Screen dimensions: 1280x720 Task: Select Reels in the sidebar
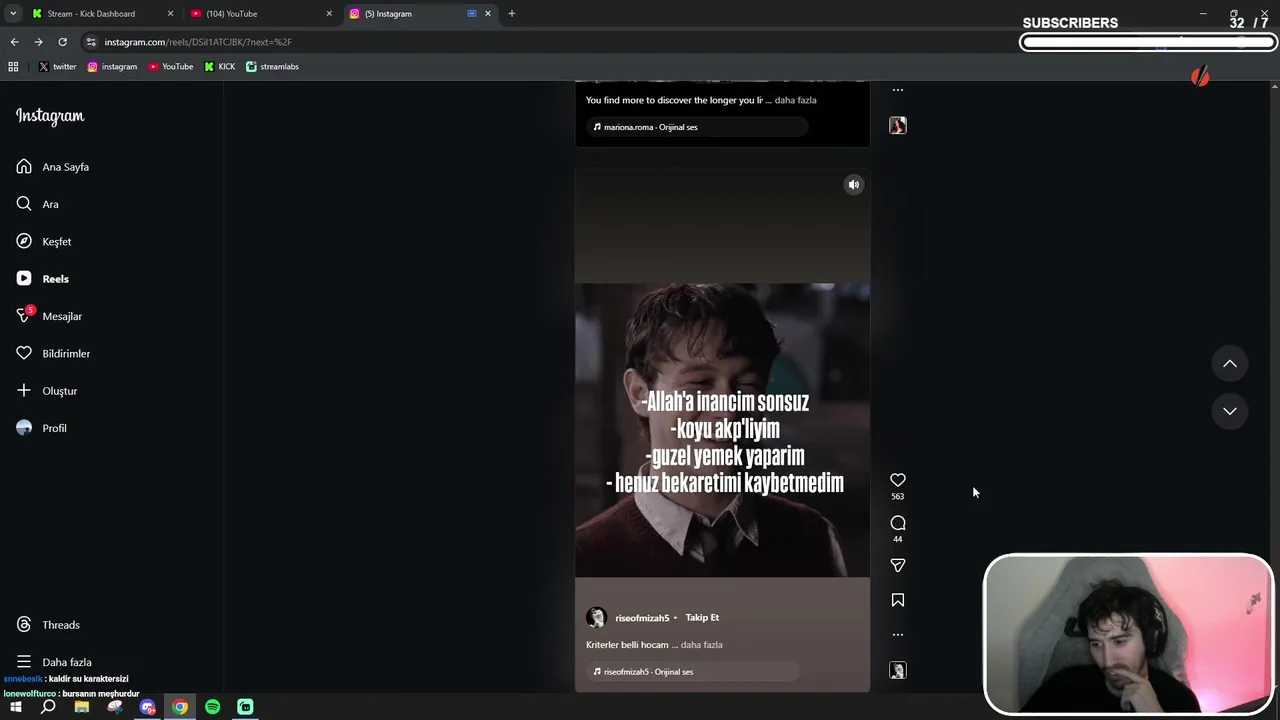pos(43,279)
